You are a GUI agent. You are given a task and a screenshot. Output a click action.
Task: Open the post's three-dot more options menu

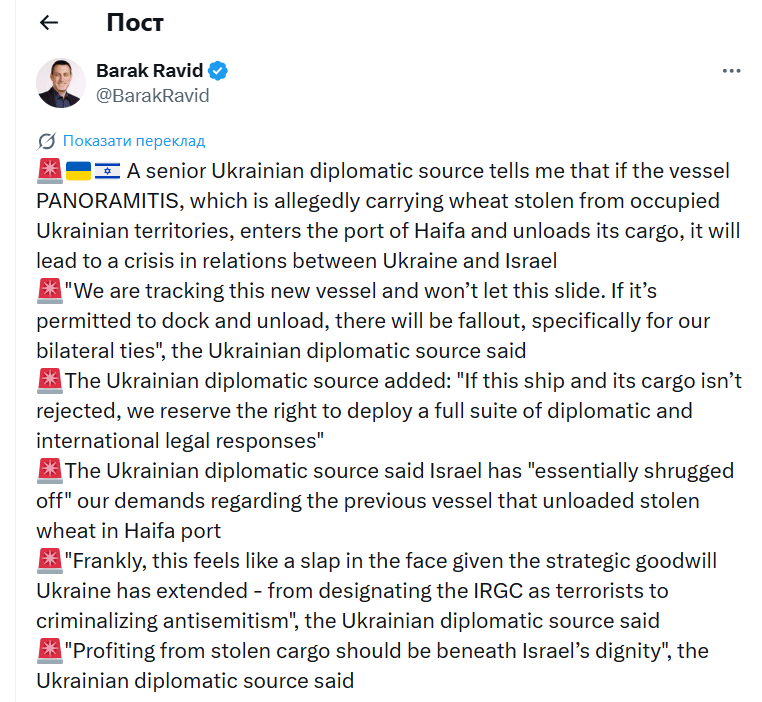click(731, 72)
